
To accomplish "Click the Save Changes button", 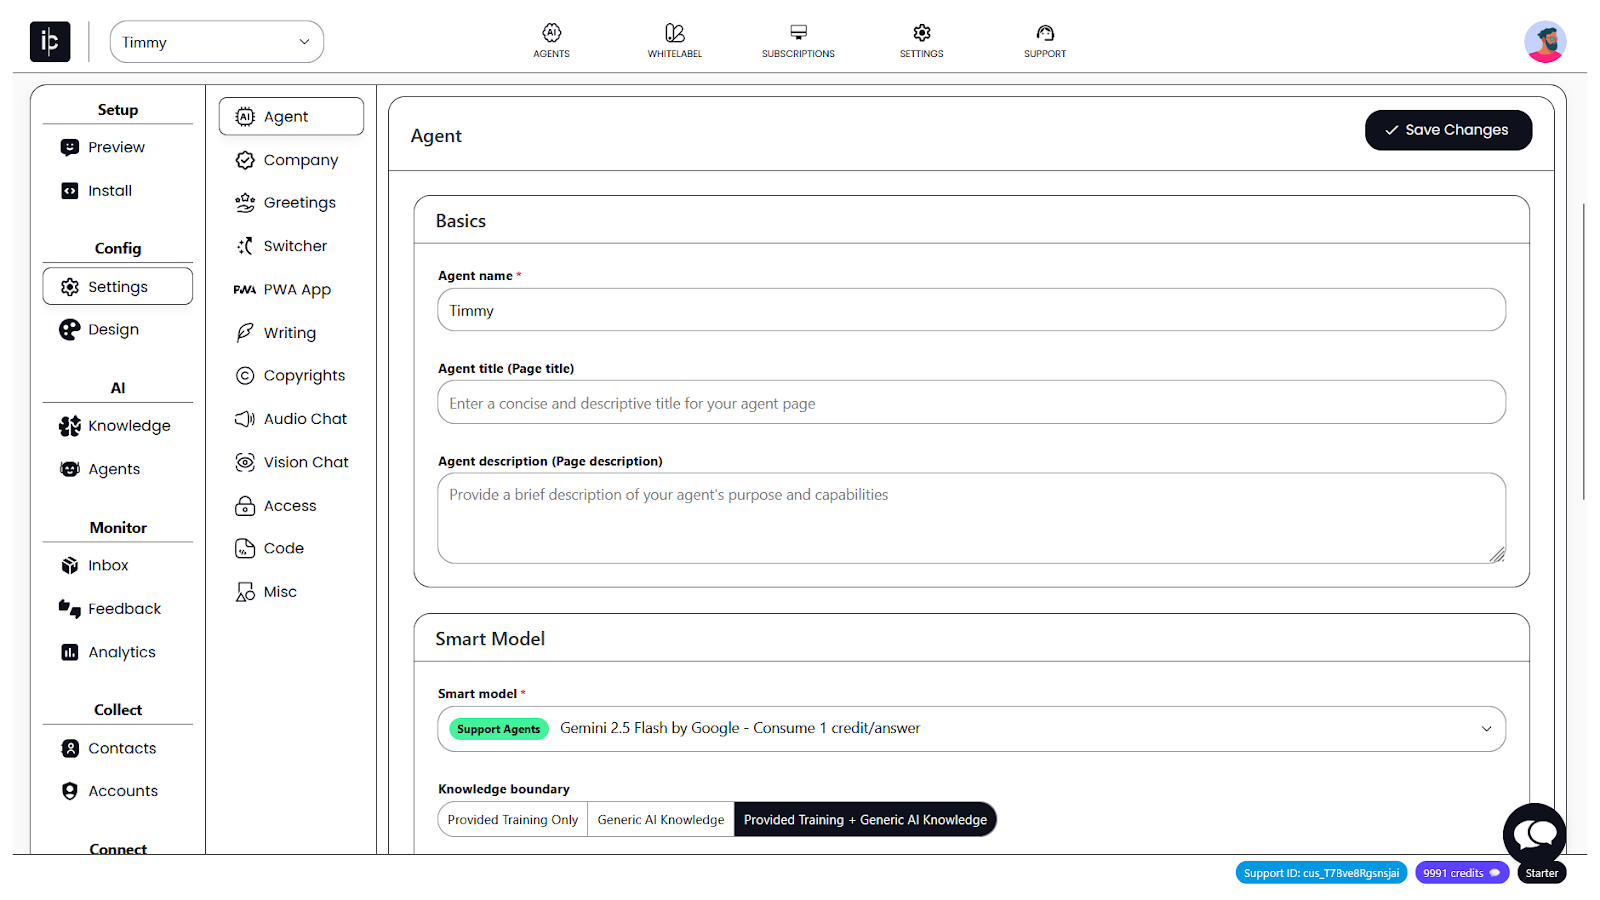I will 1447,130.
